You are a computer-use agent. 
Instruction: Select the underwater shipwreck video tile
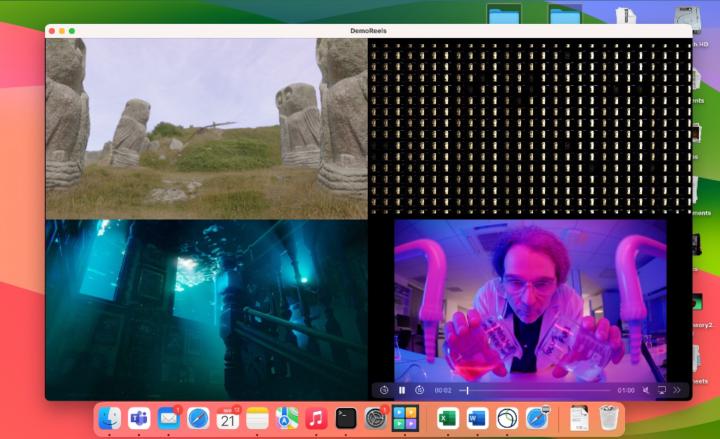[206, 310]
